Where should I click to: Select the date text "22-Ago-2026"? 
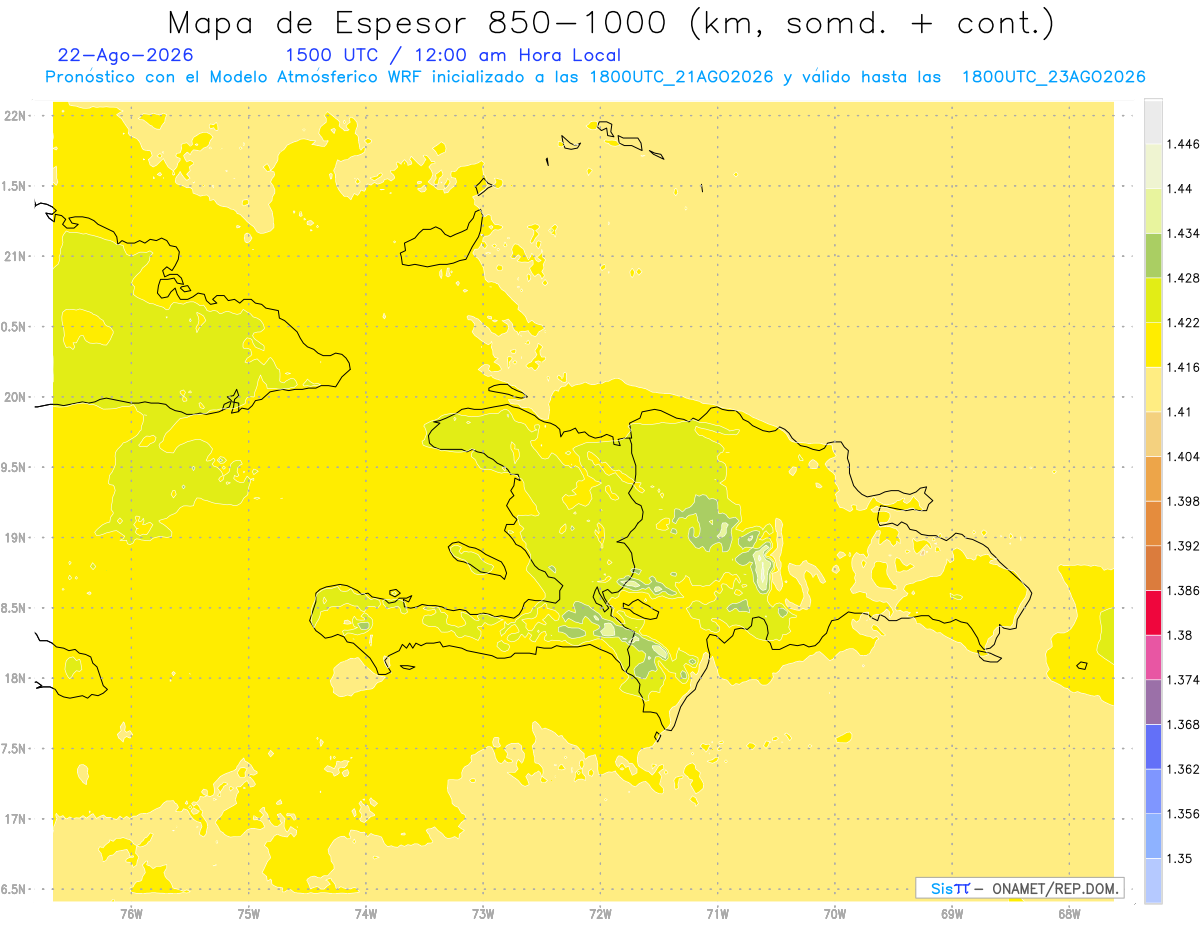126,55
